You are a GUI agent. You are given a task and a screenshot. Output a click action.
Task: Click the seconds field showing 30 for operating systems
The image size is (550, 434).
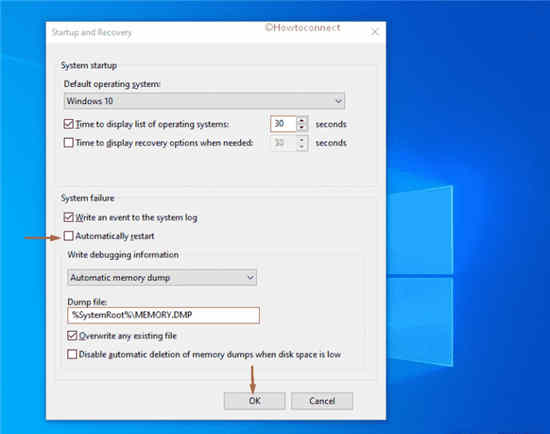(x=283, y=124)
